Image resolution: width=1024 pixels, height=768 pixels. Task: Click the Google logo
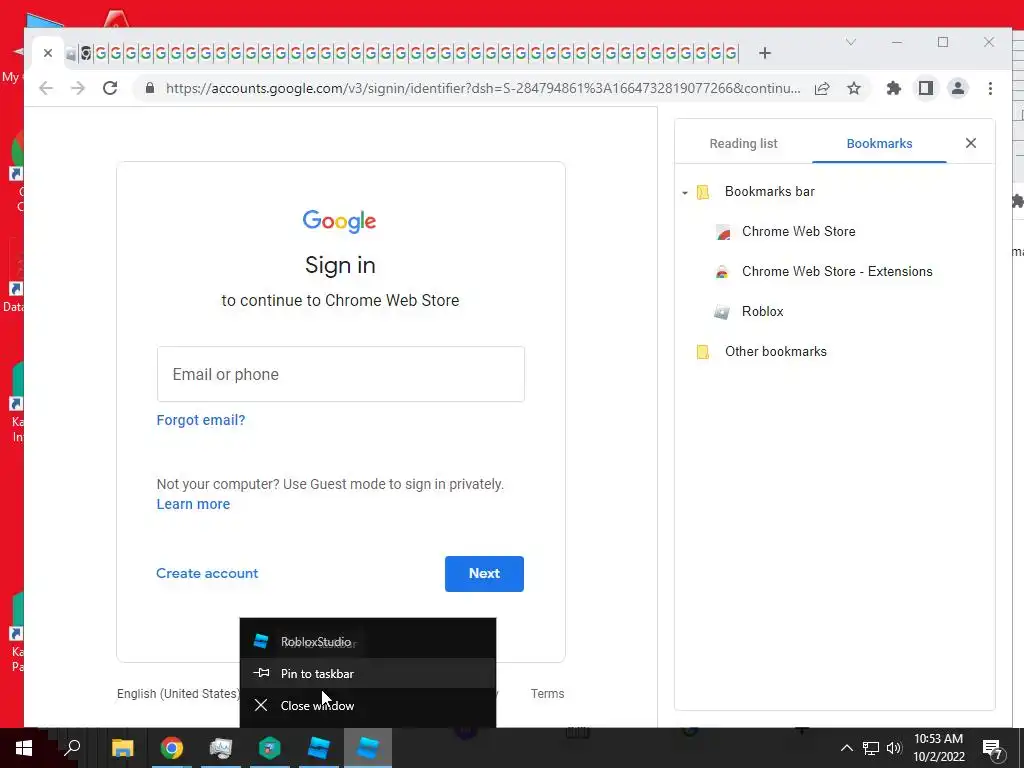(340, 221)
